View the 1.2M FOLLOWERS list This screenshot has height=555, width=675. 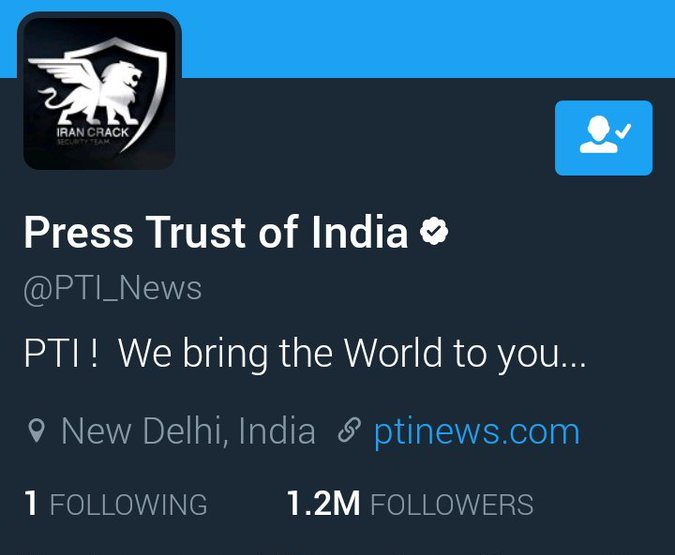(x=410, y=503)
